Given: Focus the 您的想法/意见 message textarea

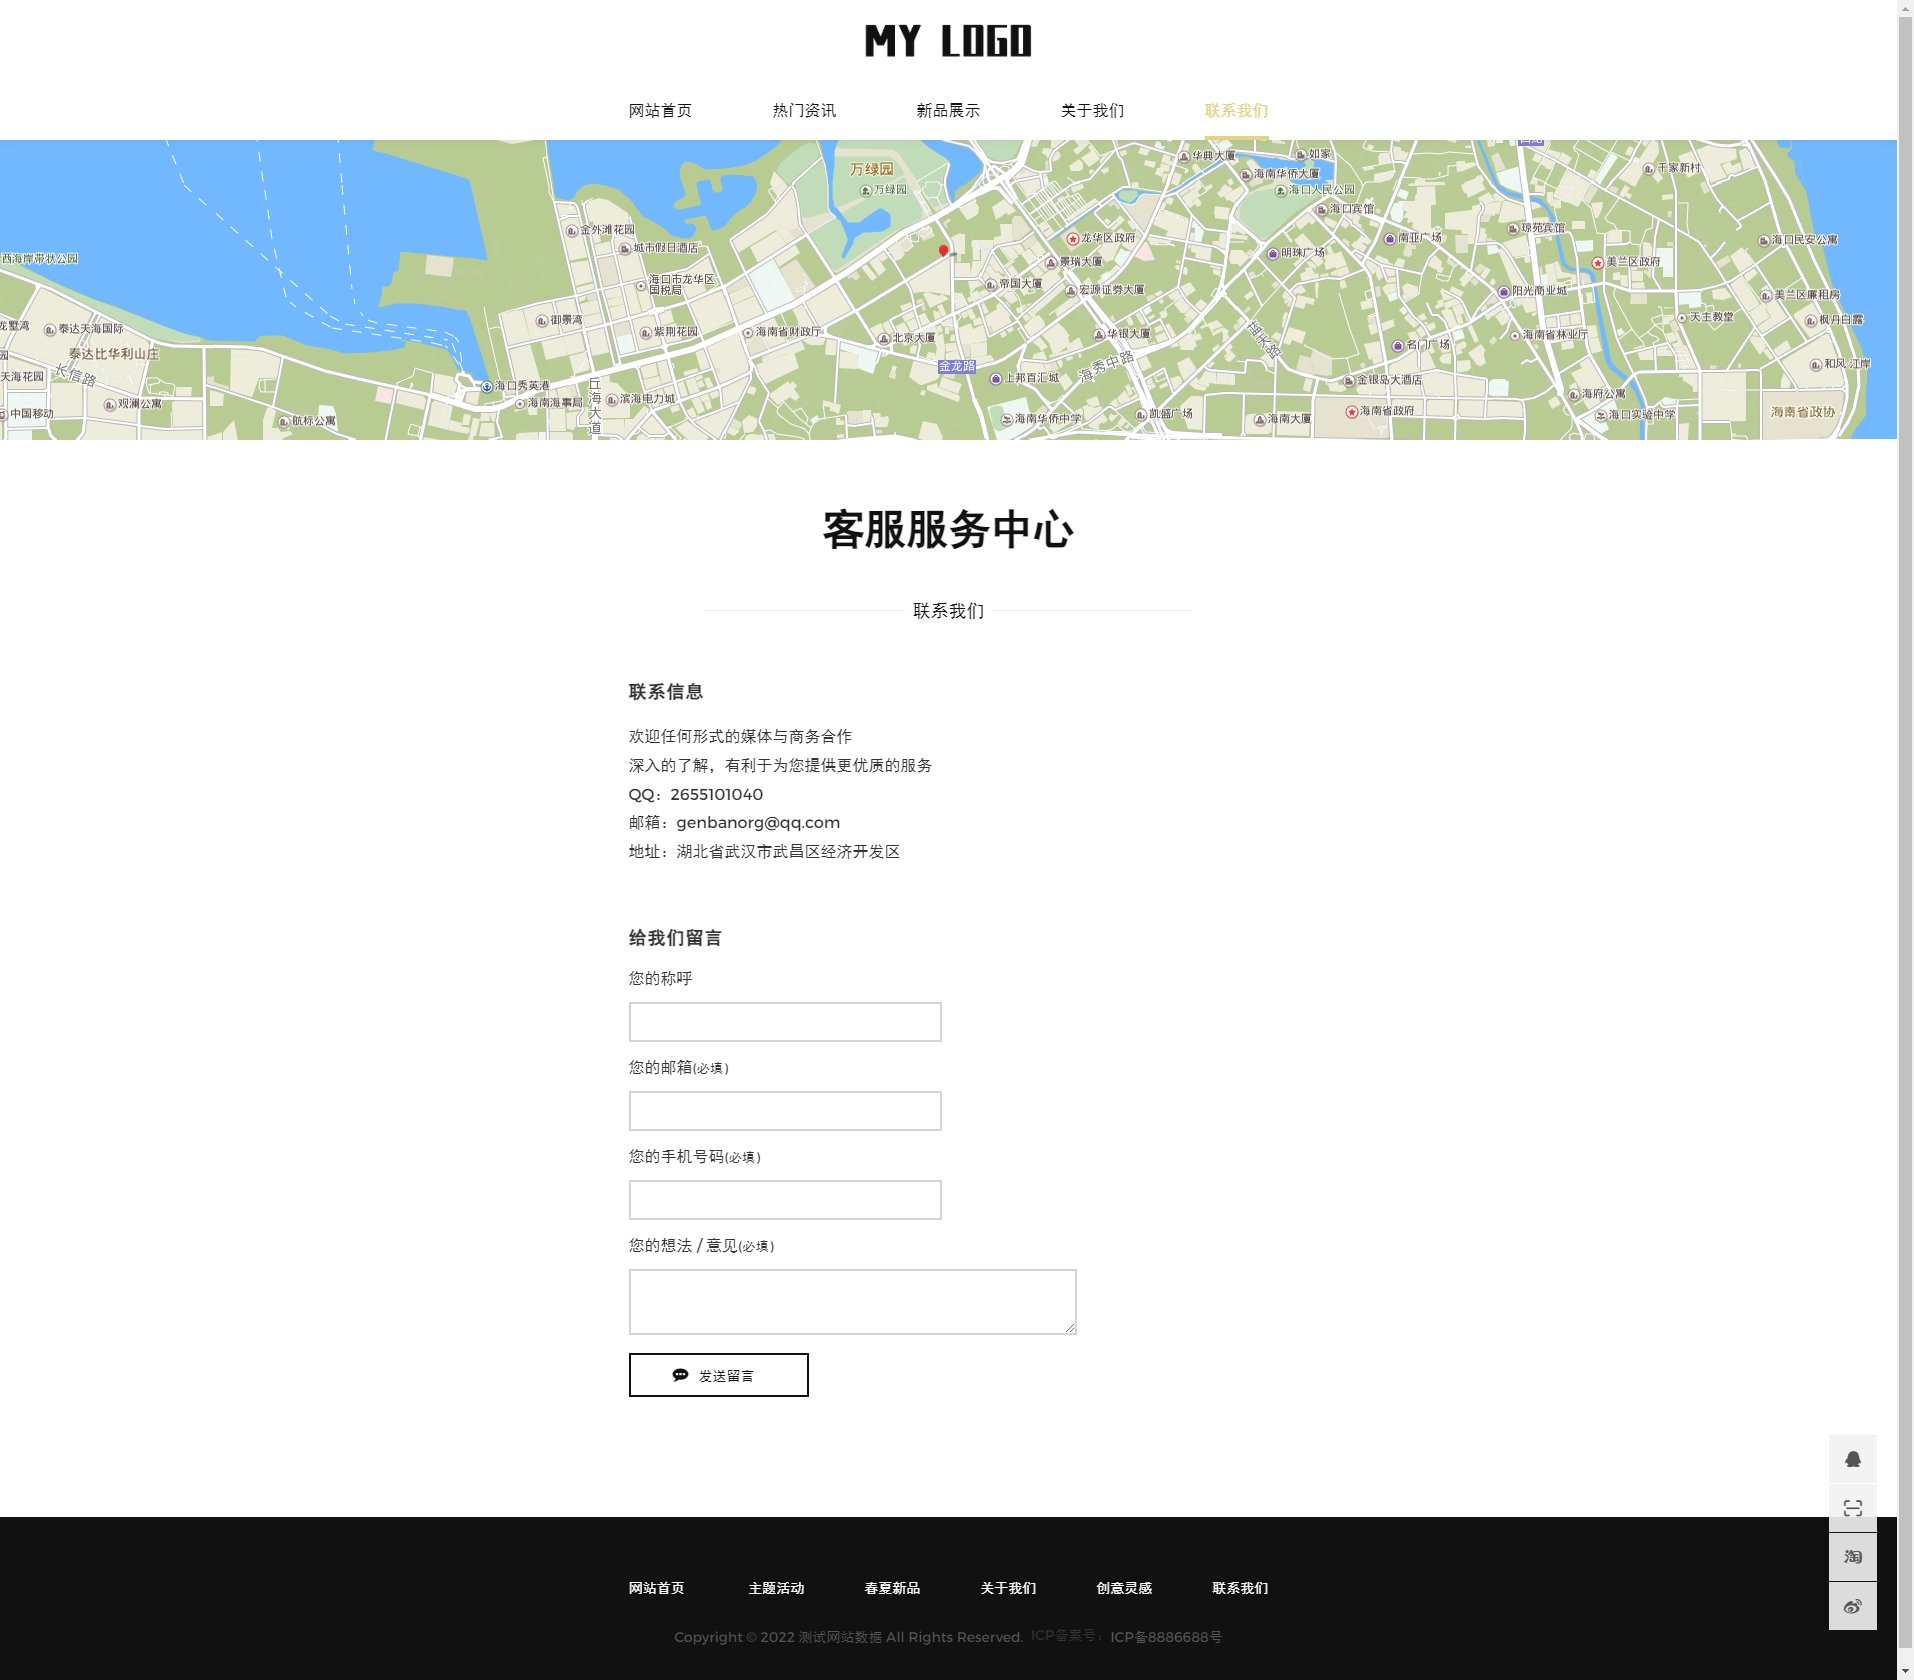Looking at the screenshot, I should coord(851,1300).
